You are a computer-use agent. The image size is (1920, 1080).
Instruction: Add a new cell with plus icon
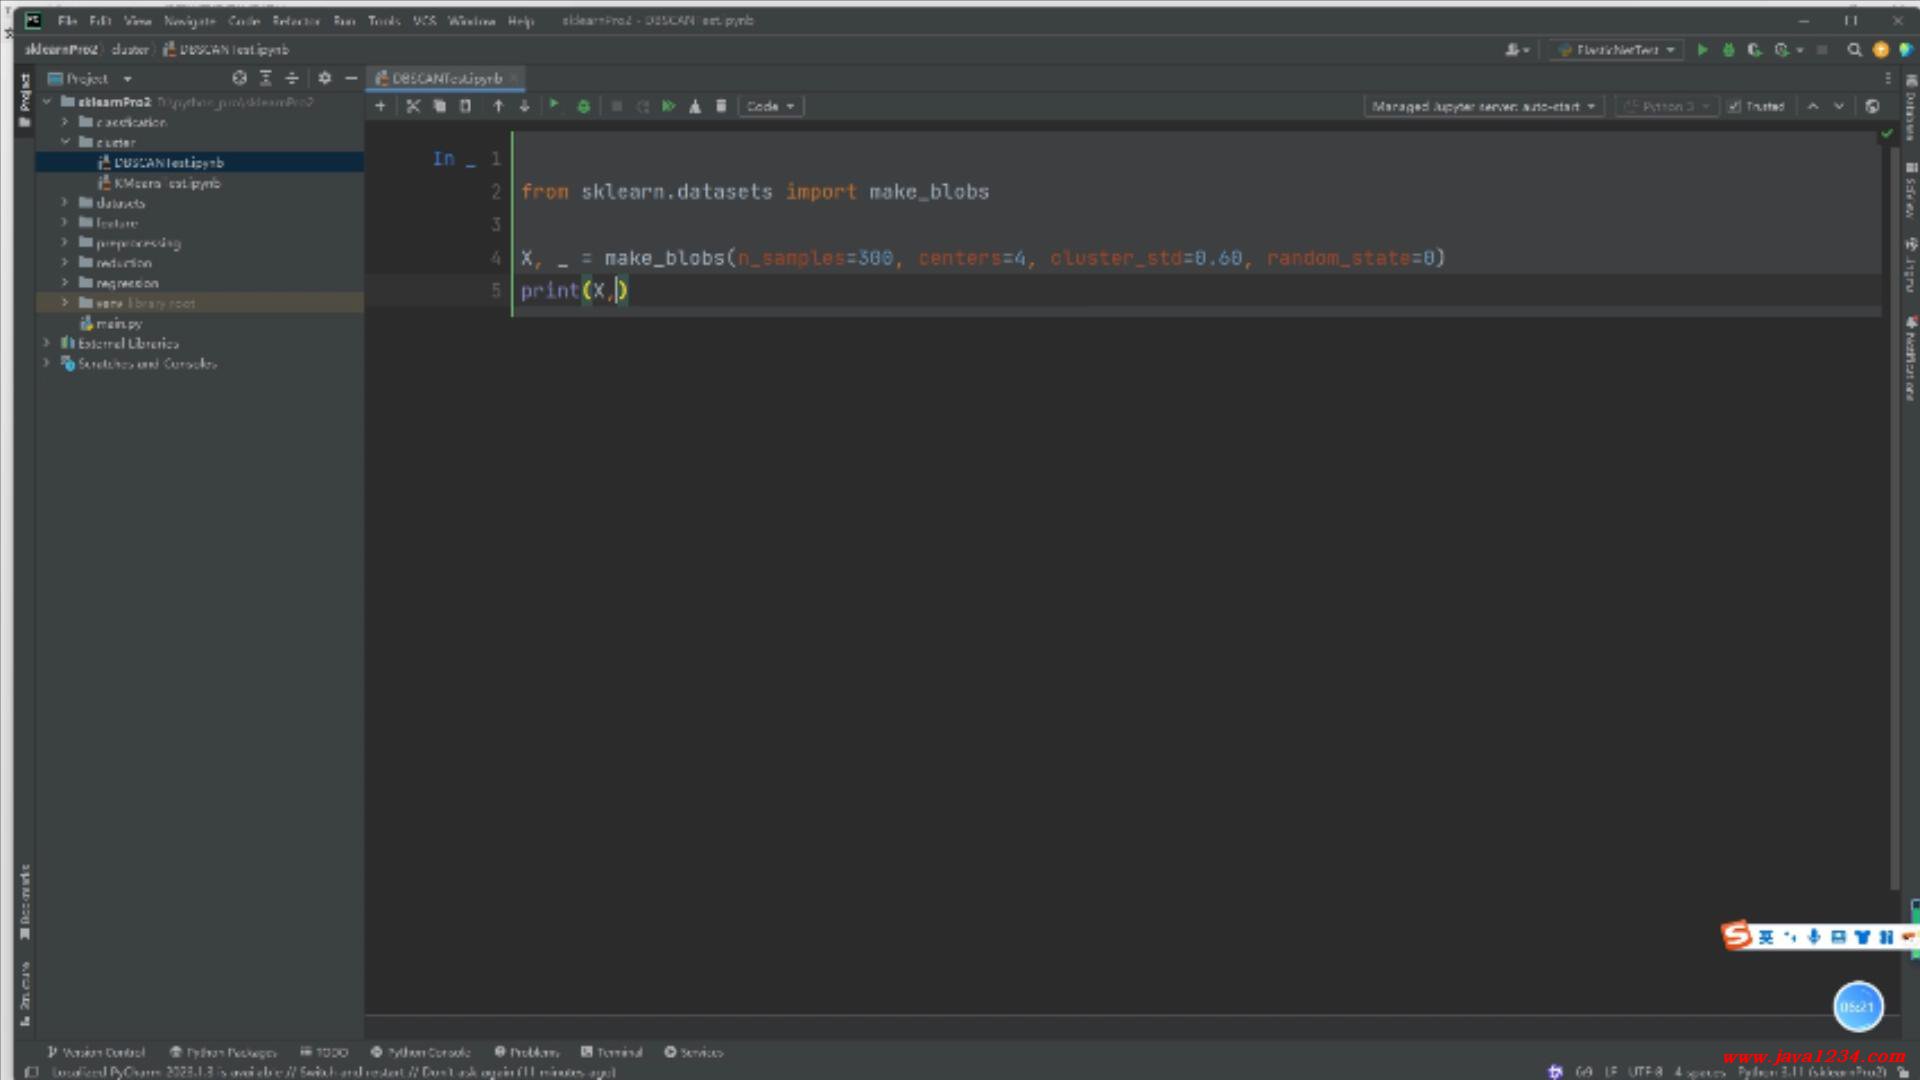pos(380,106)
